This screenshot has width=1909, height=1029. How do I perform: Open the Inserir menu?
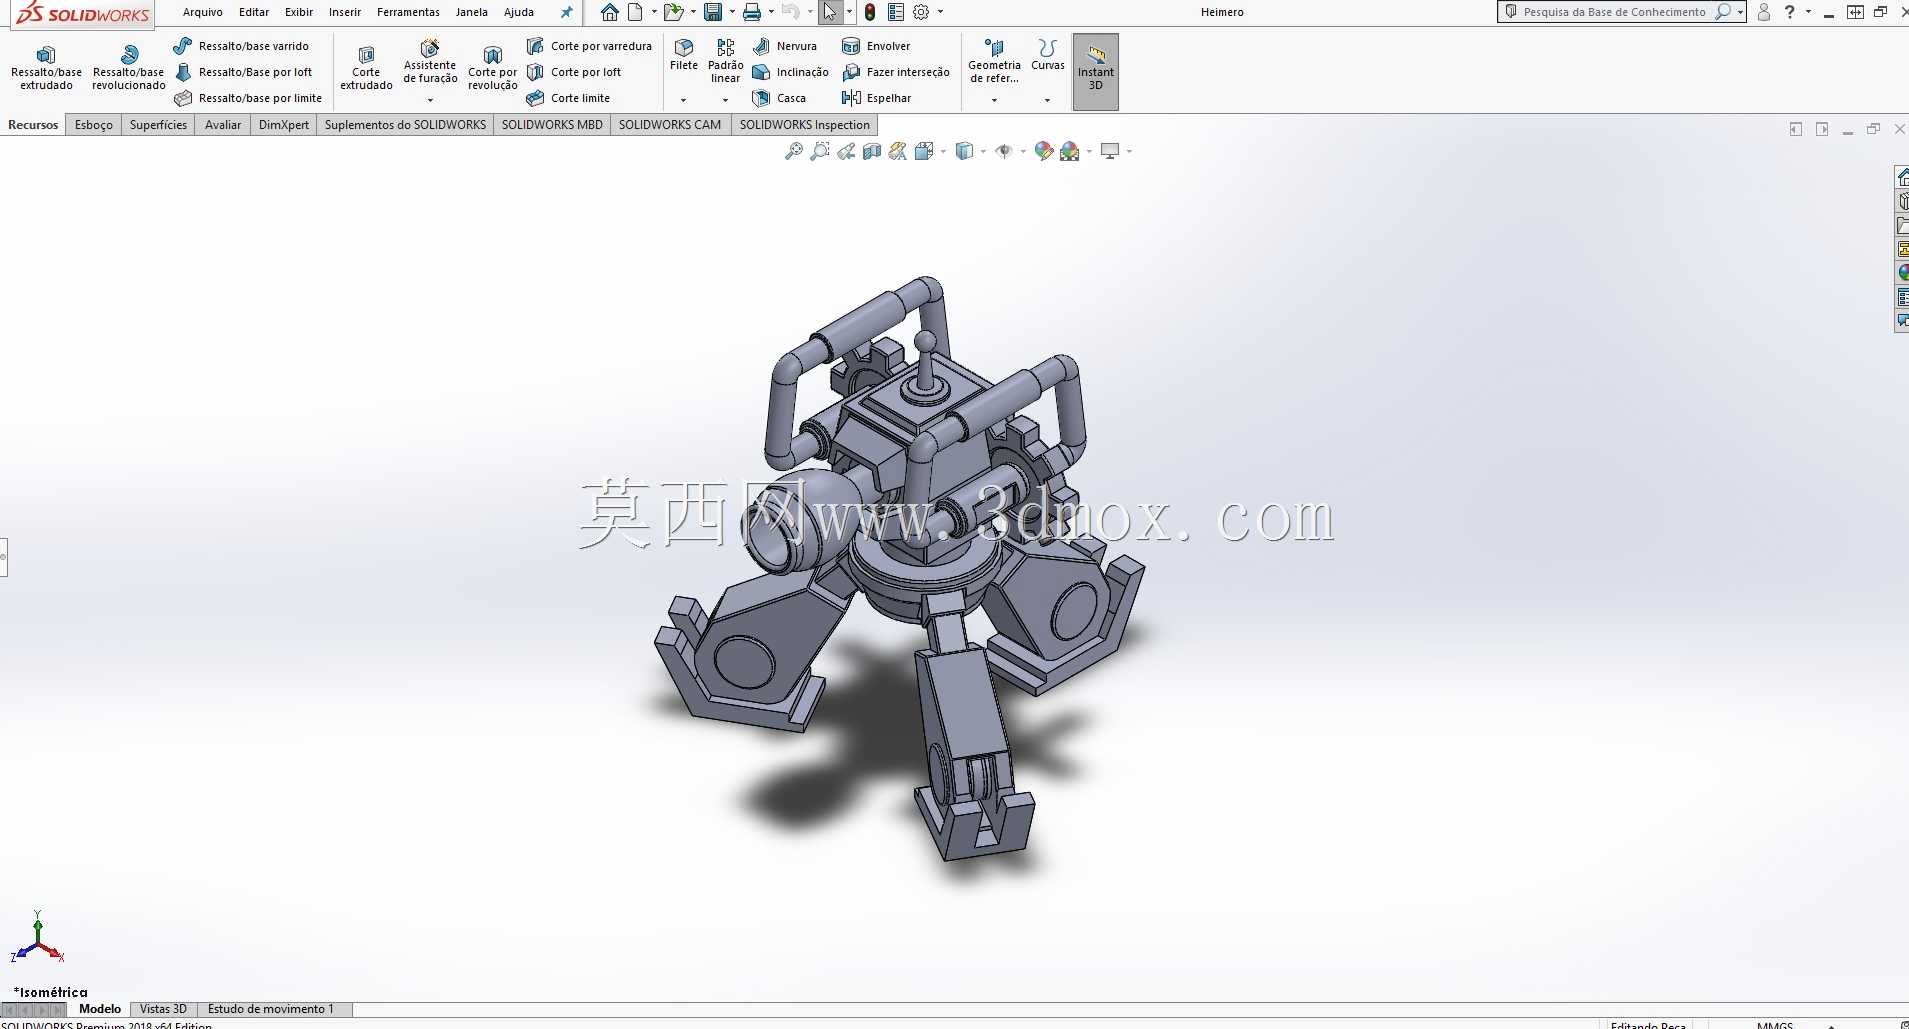[x=345, y=12]
